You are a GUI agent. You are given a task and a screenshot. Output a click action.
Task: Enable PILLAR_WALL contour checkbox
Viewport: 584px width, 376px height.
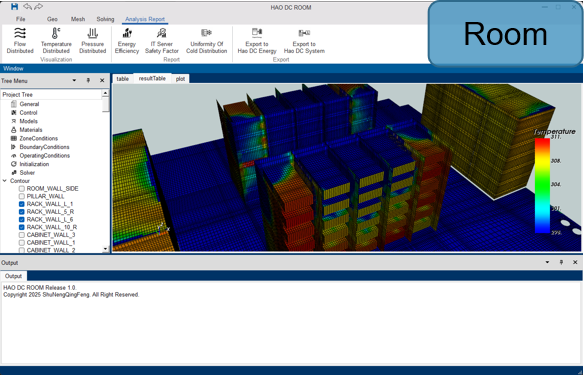22,196
